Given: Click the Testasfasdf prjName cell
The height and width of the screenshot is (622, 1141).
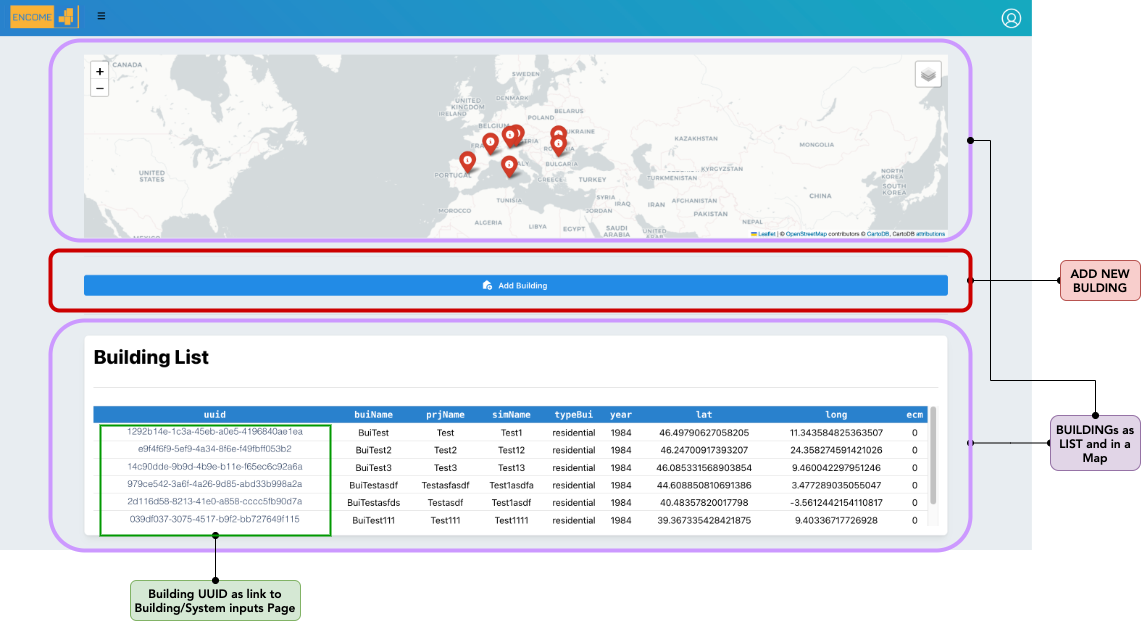Looking at the screenshot, I should [445, 485].
